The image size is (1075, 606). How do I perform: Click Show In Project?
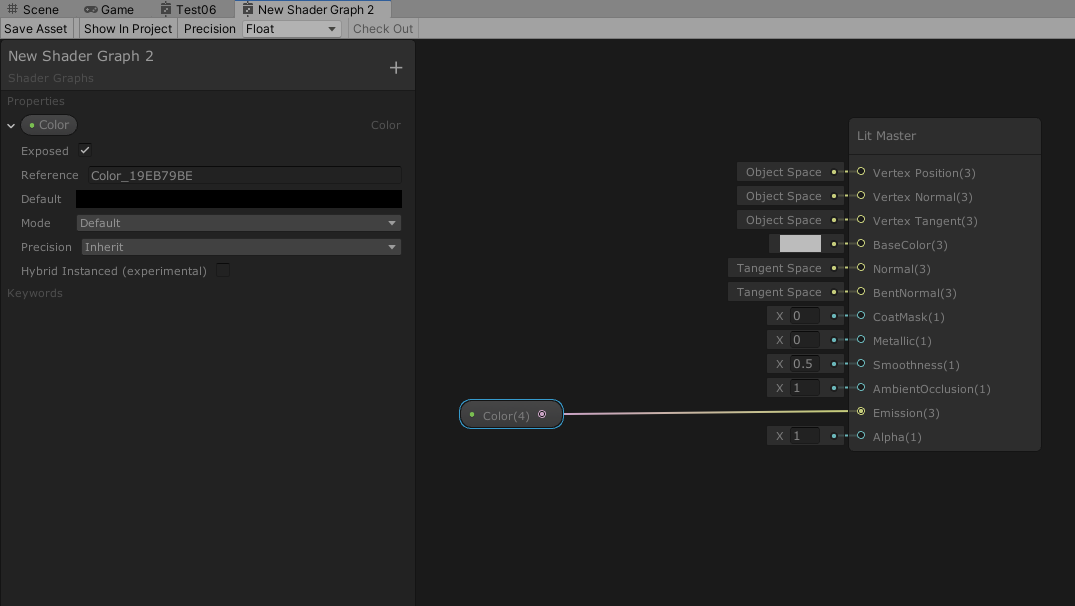[x=127, y=28]
